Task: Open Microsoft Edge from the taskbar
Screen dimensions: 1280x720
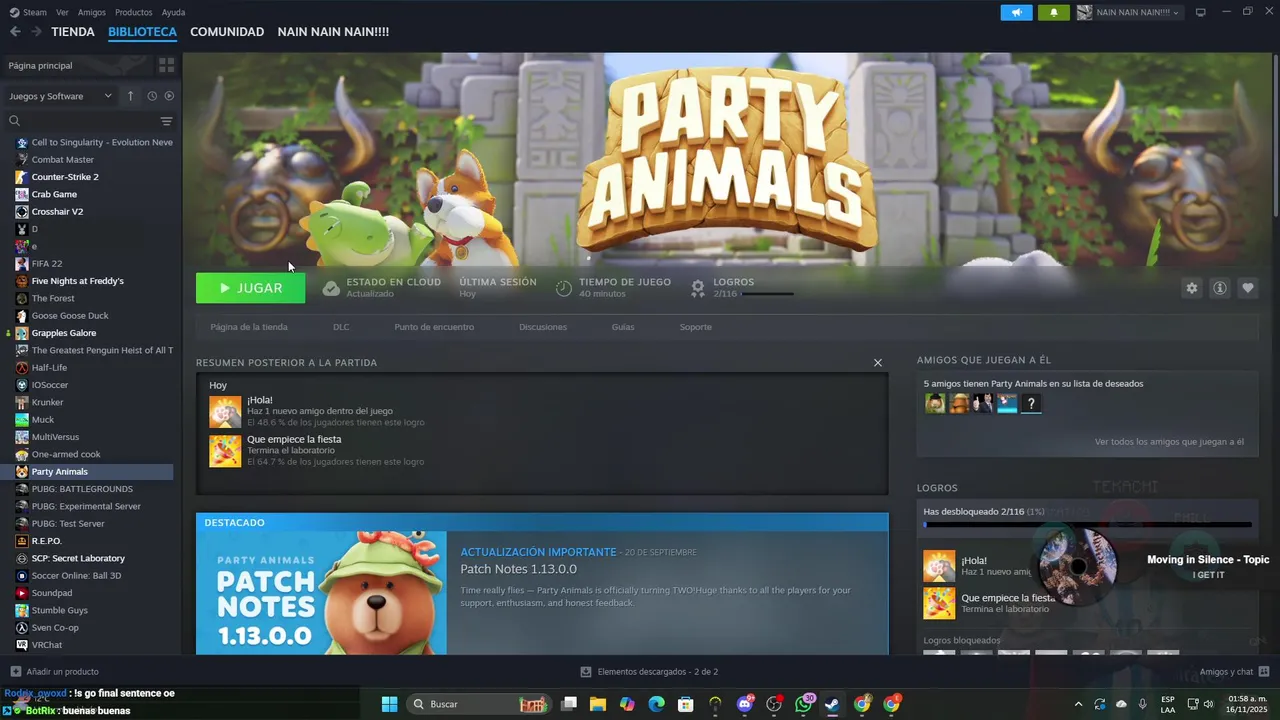Action: click(x=656, y=704)
